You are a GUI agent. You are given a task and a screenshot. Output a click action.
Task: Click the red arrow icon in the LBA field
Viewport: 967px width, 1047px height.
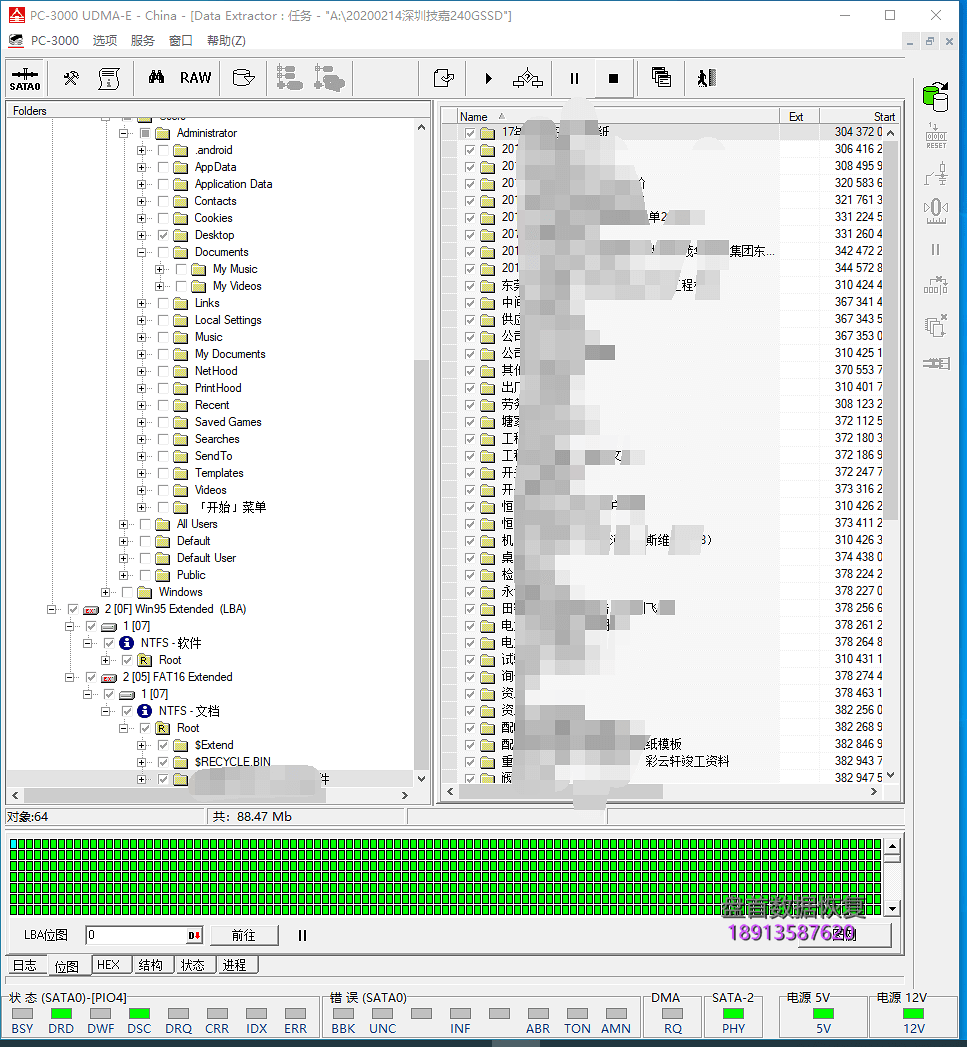[194, 935]
